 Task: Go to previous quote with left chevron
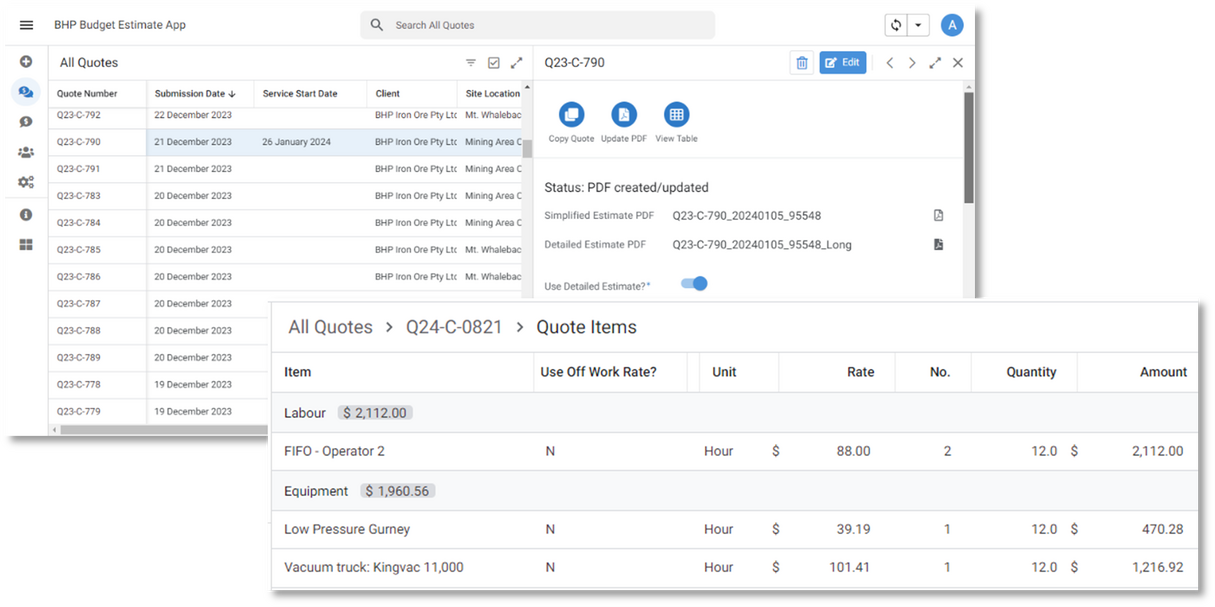889,63
